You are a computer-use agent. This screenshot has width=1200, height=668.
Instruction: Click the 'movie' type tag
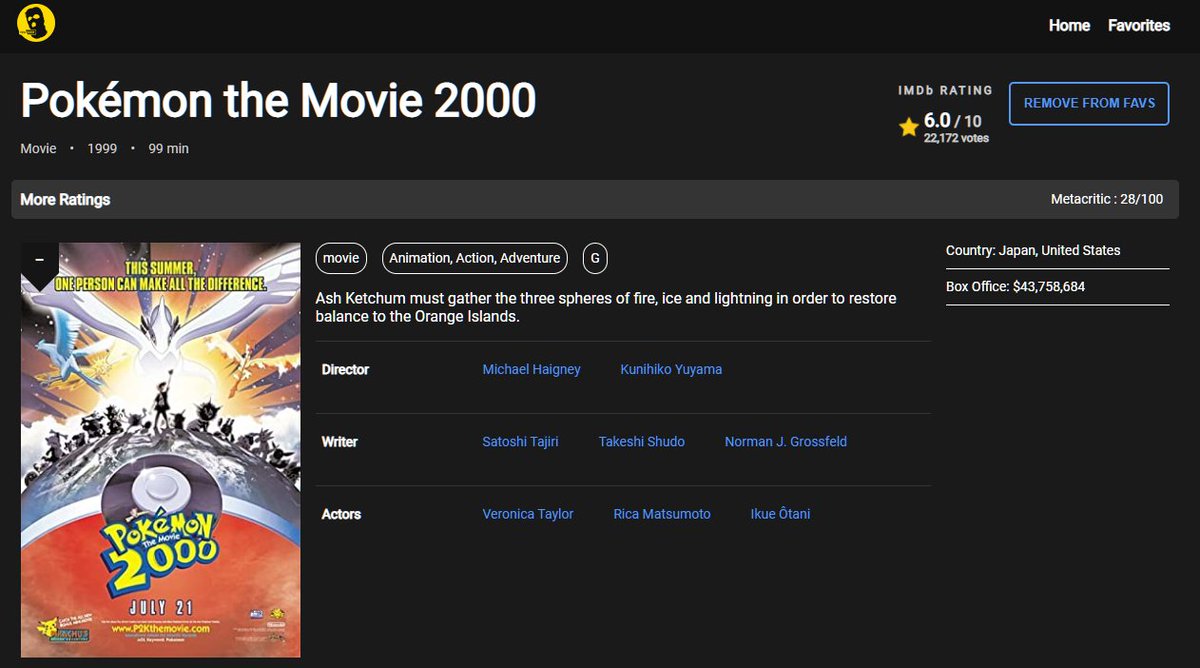[x=341, y=258]
